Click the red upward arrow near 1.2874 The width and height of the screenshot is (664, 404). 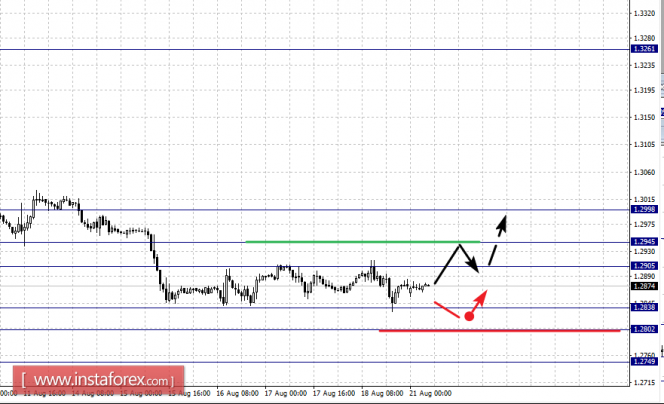pos(479,301)
